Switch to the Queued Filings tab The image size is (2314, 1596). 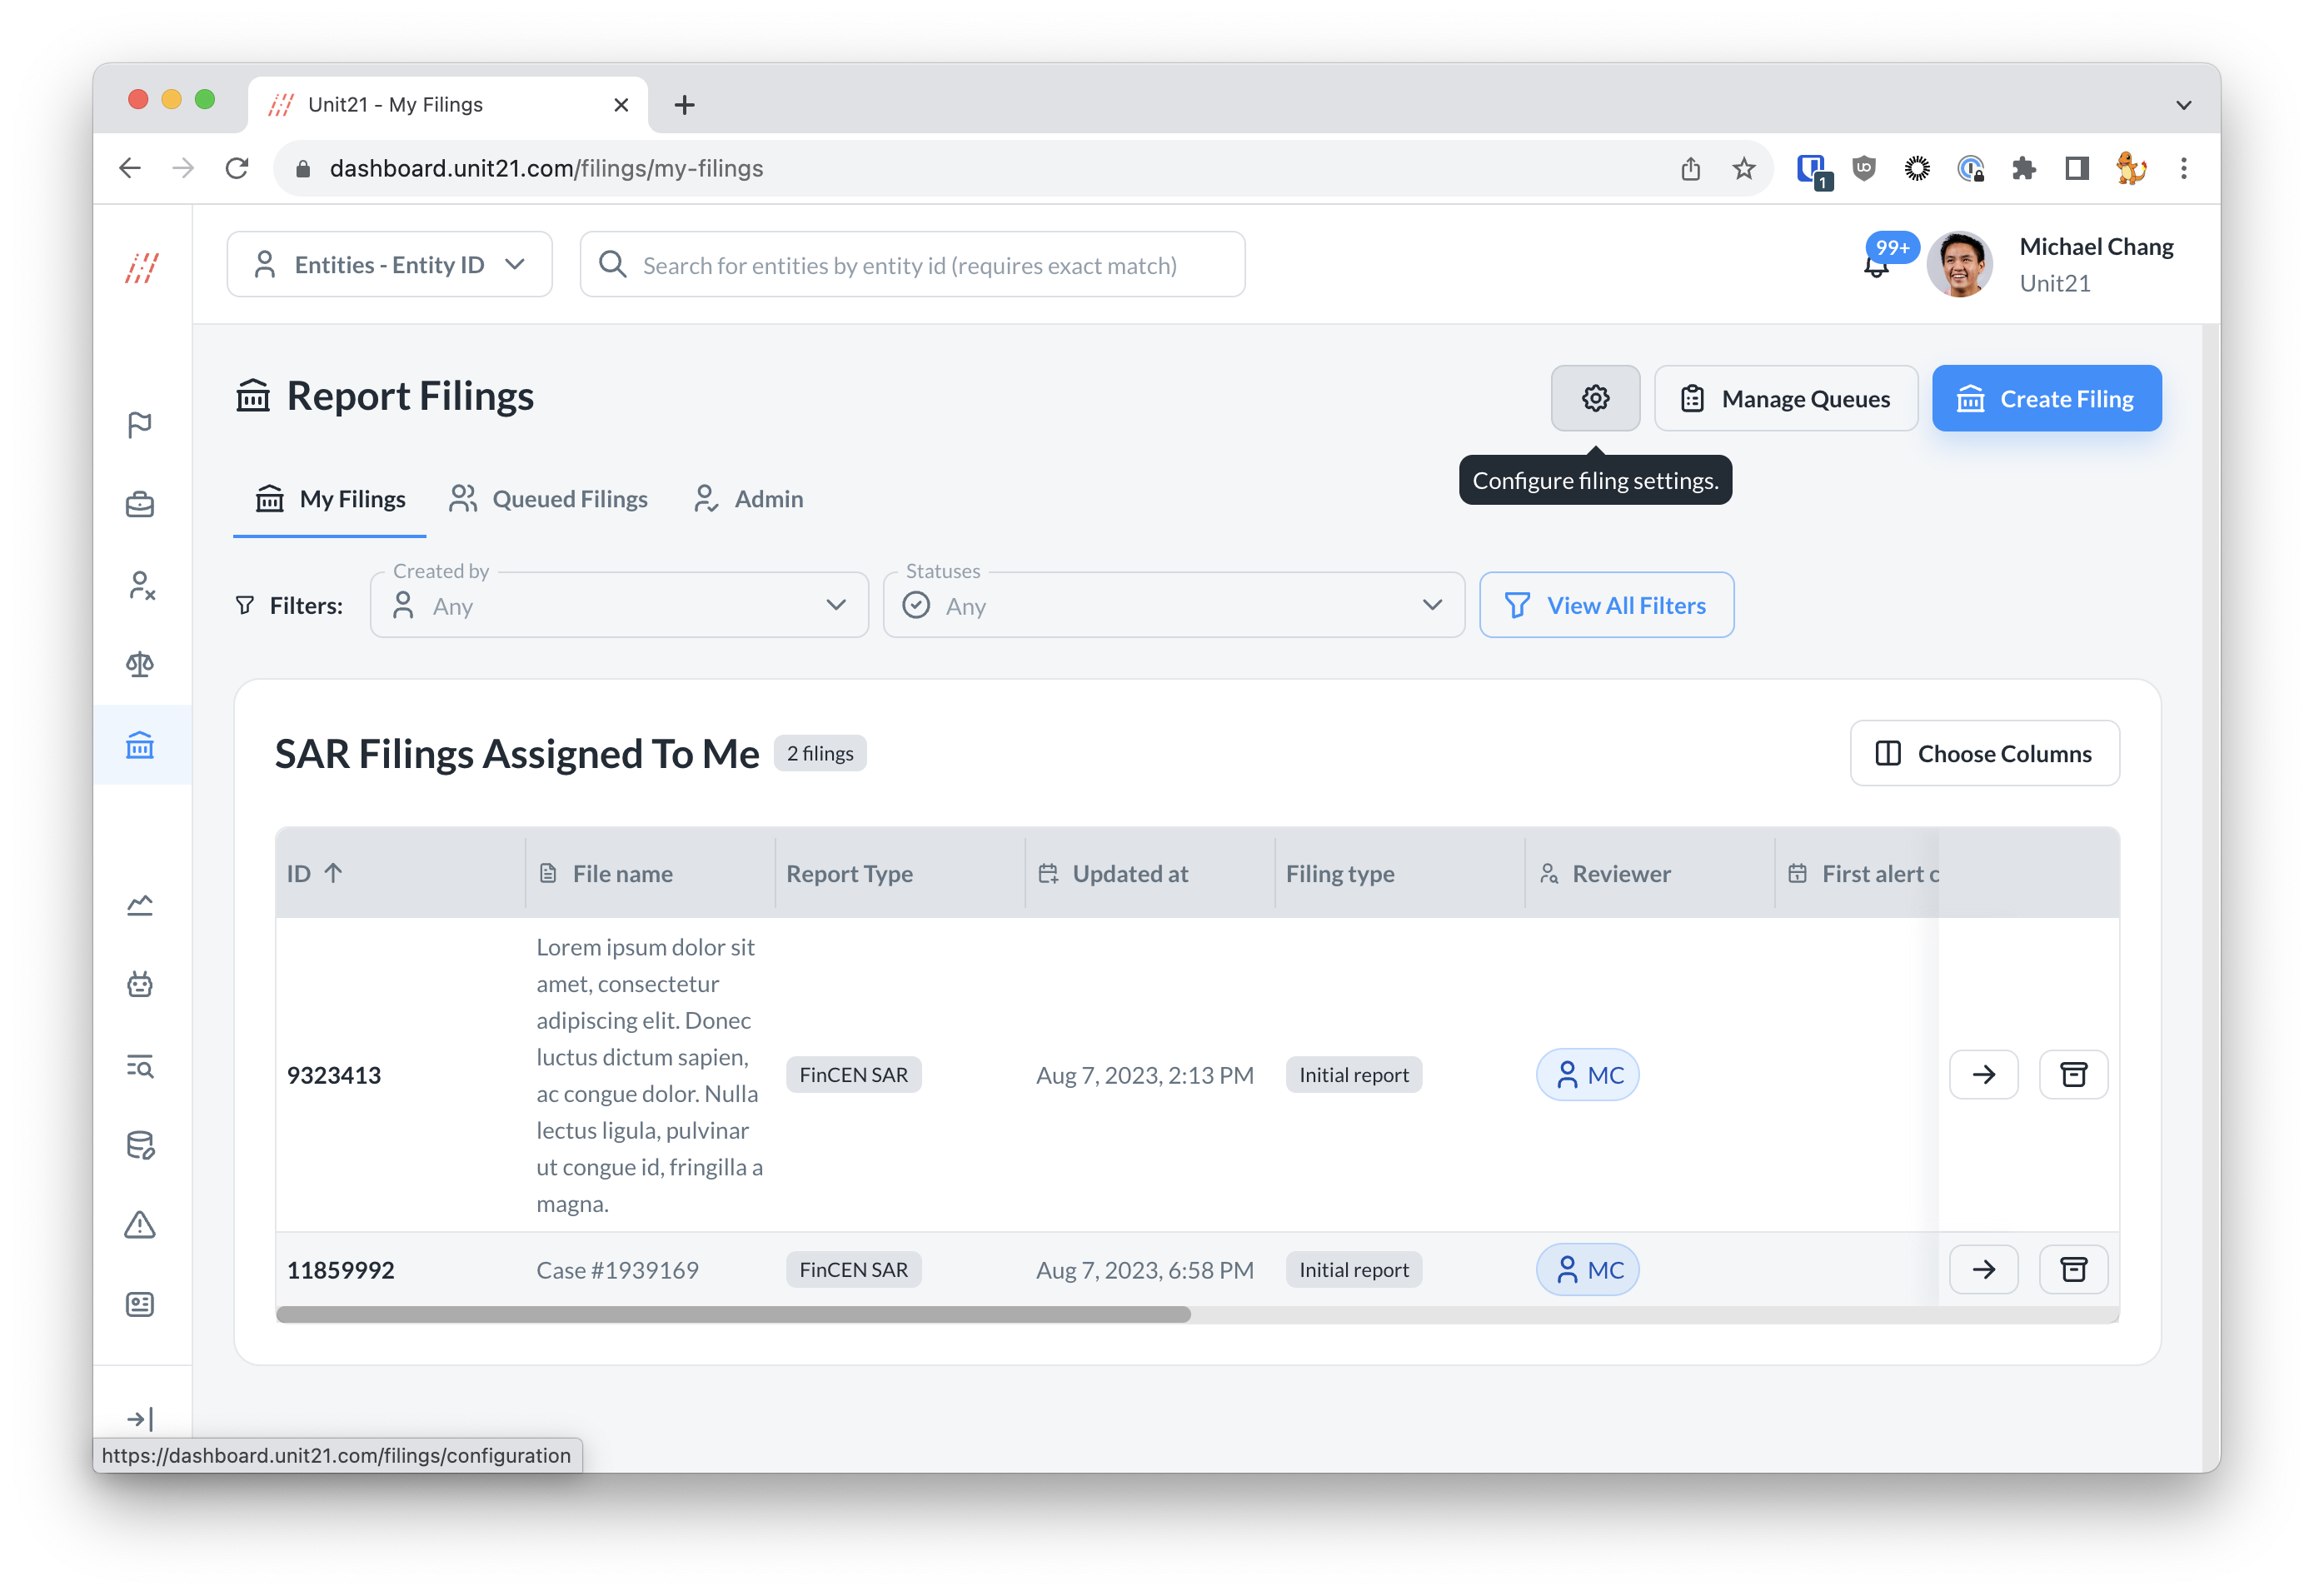[548, 499]
